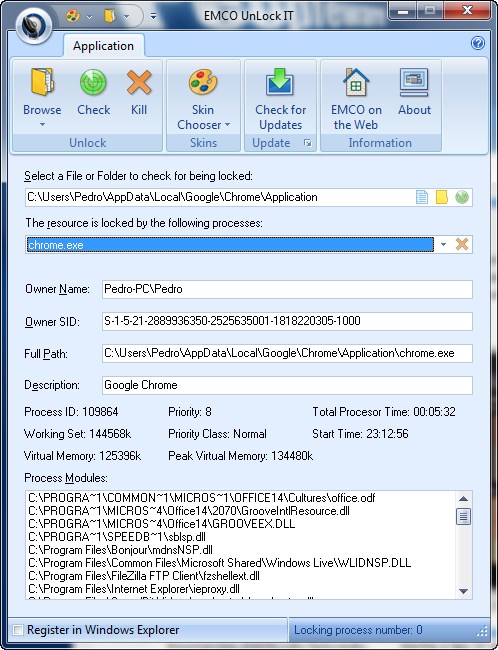
Task: Expand the Skin Chooser dropdown arrow
Action: (227, 125)
